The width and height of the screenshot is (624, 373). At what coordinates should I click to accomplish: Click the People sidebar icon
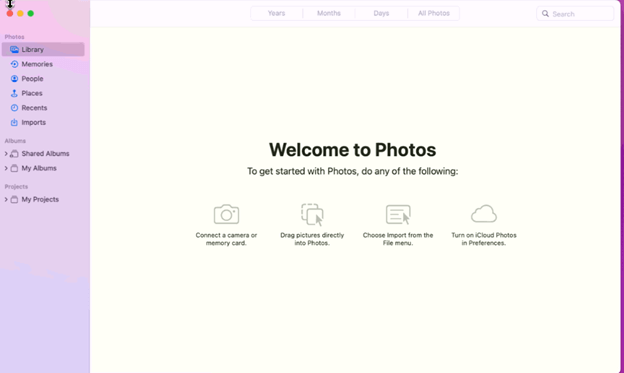coord(14,78)
